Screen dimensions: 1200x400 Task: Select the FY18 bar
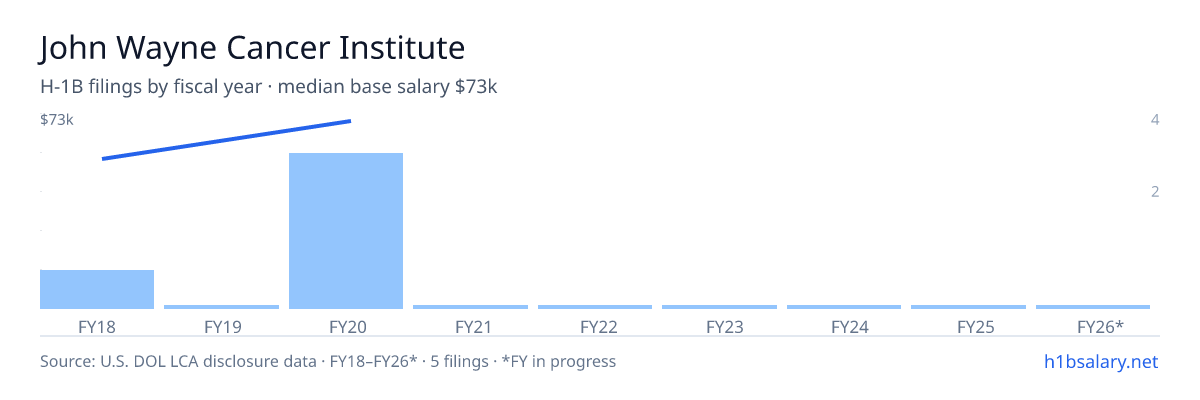click(97, 289)
